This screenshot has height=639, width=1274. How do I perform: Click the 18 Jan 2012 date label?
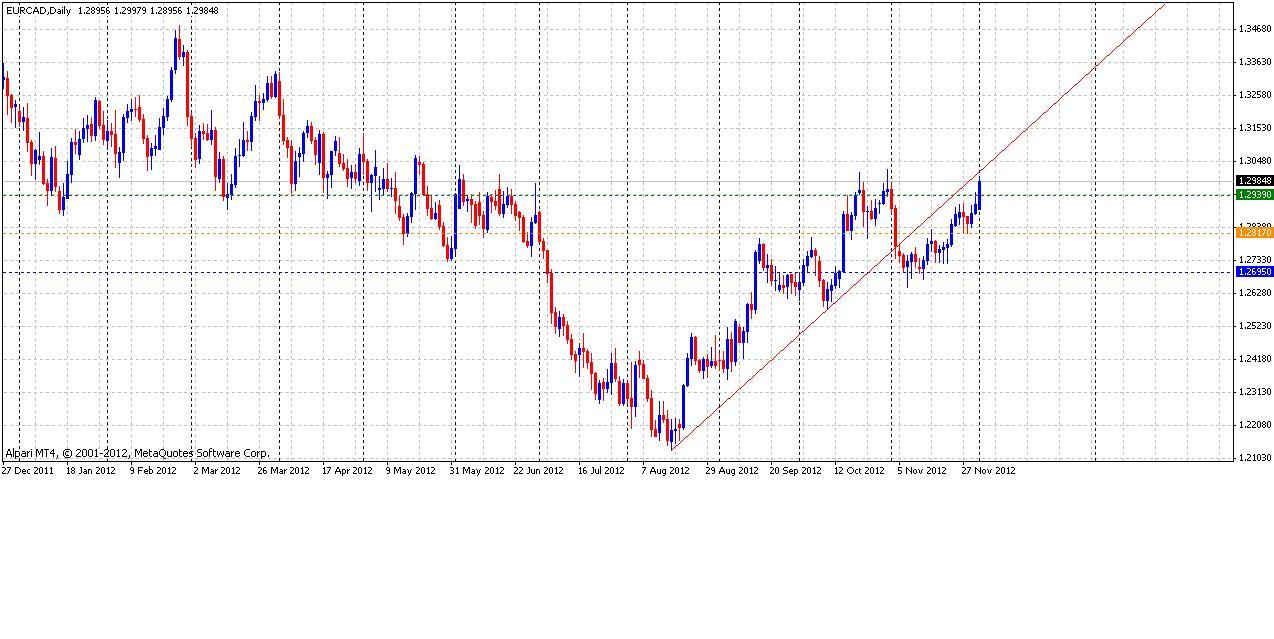(x=91, y=470)
